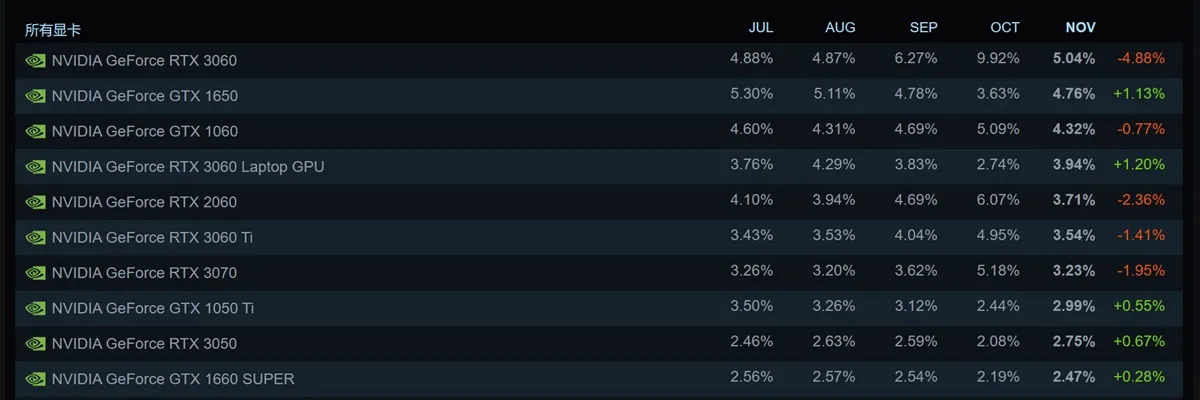
Task: Click the 9.92% October value
Action: [999, 60]
